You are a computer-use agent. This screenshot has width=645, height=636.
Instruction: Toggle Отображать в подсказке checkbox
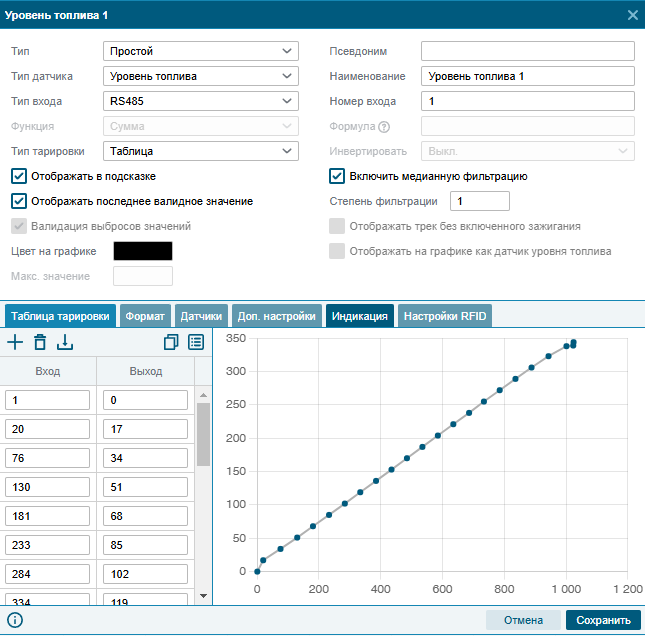pyautogui.click(x=19, y=176)
